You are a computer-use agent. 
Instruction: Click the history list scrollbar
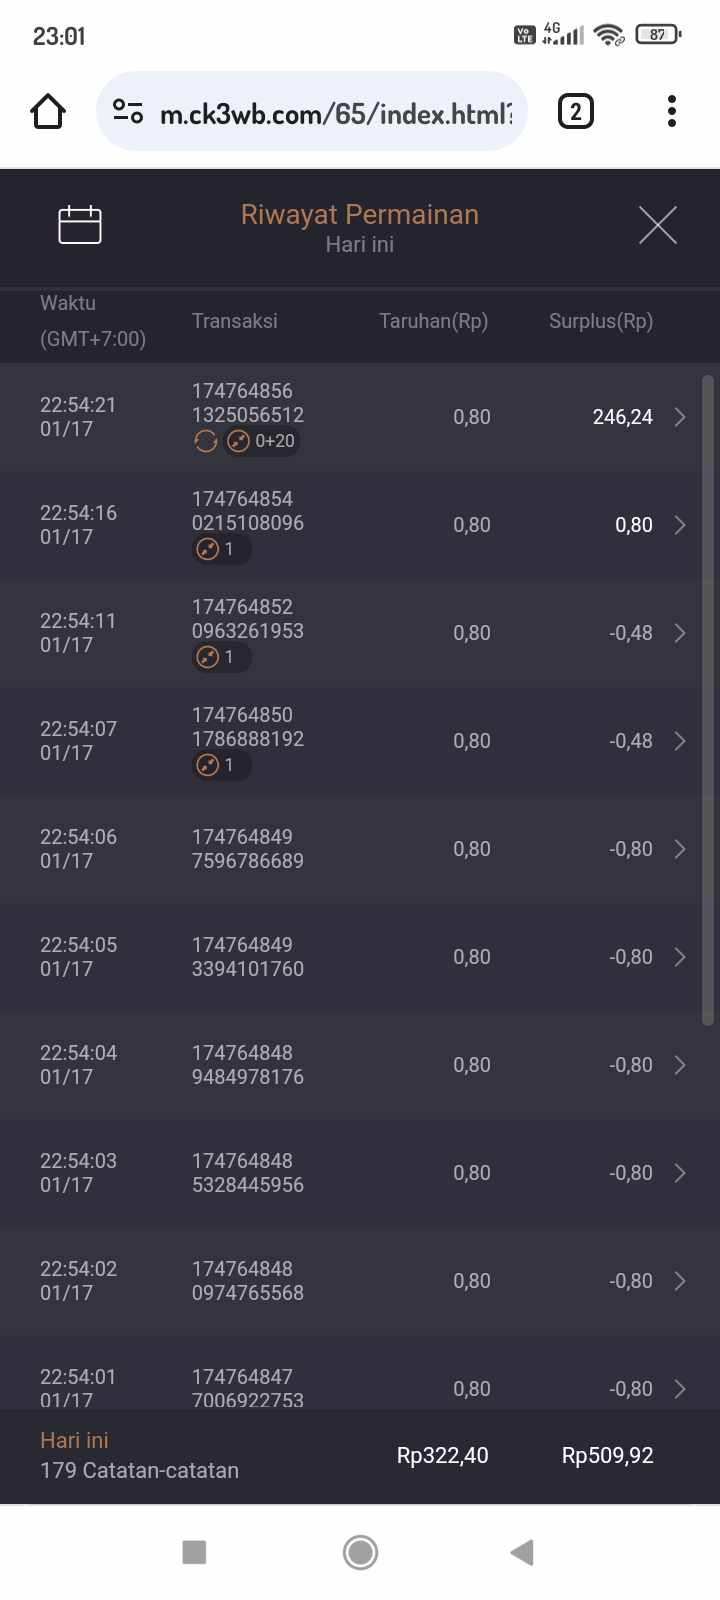tap(708, 700)
